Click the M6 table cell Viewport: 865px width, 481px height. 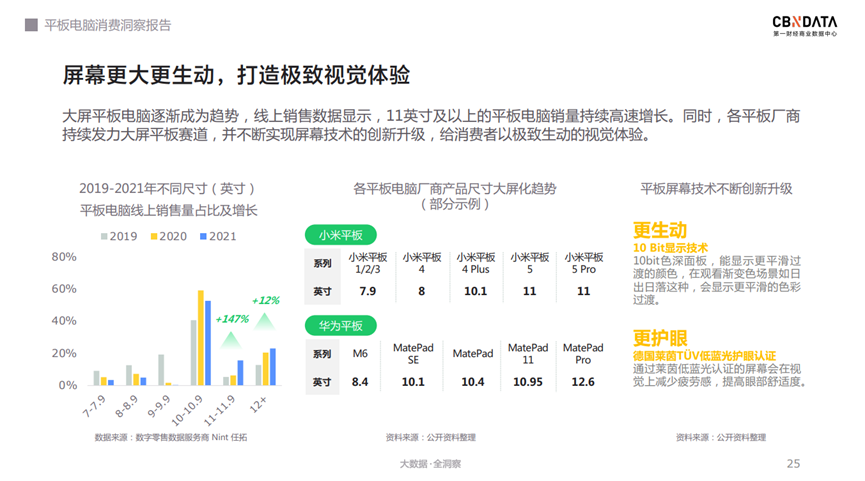point(360,354)
